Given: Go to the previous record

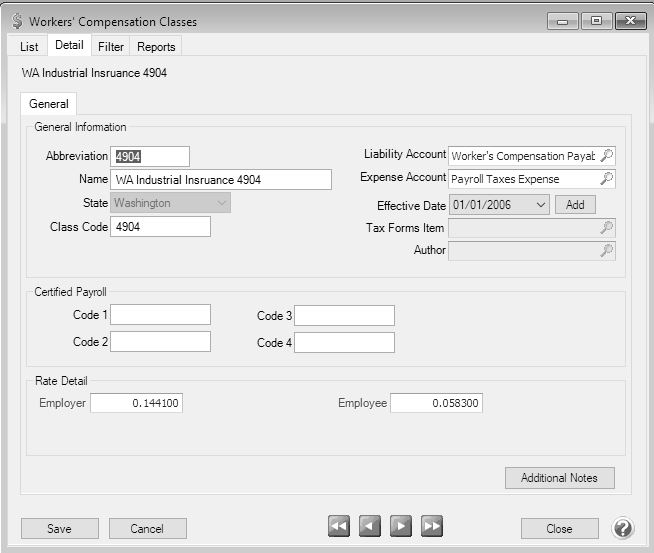Looking at the screenshot, I should [x=370, y=527].
